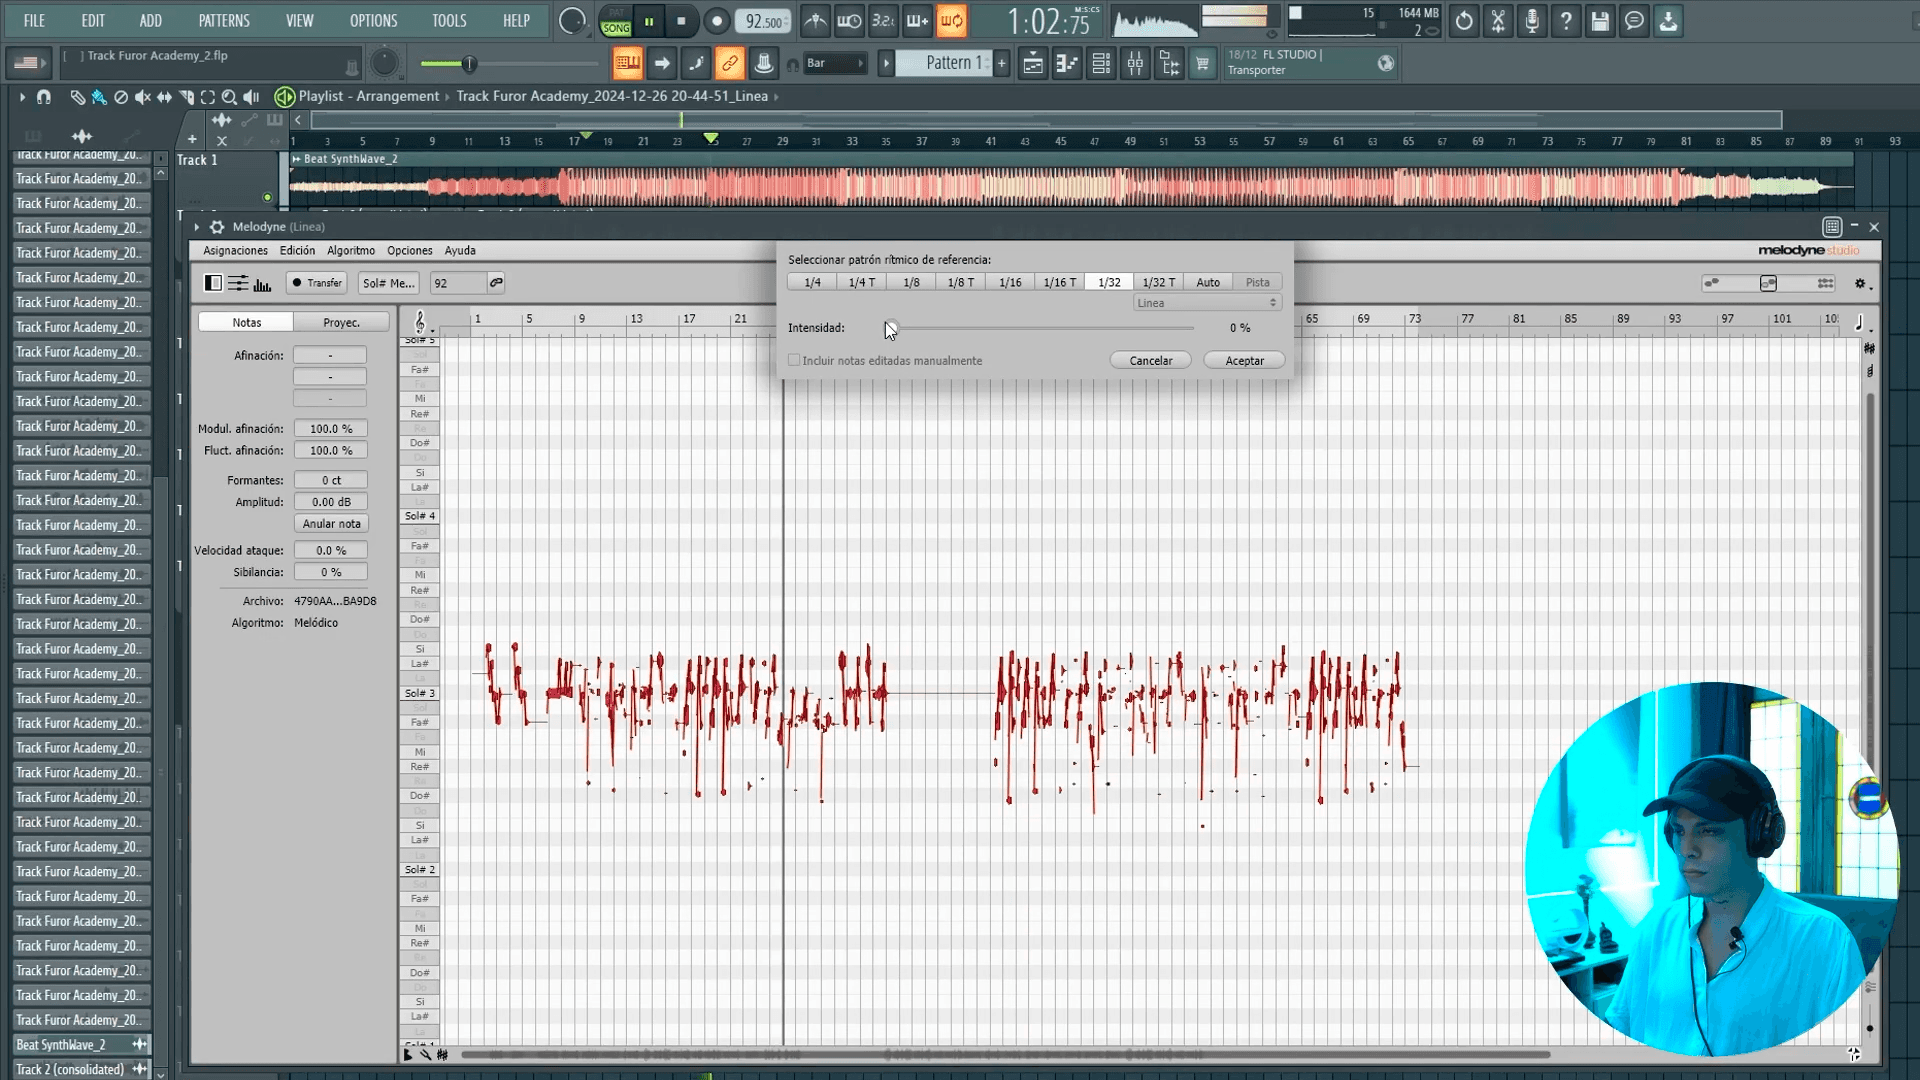Click the treble clef pitch grid icon

pyautogui.click(x=419, y=321)
